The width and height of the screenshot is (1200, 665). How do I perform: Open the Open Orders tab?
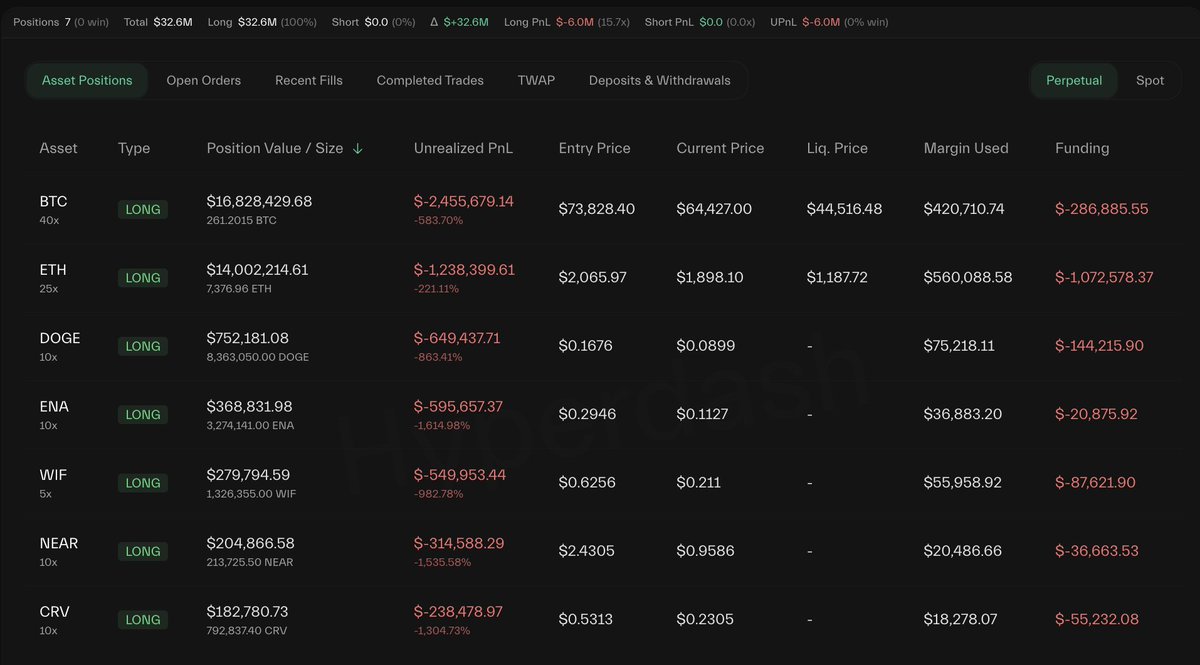[x=203, y=80]
